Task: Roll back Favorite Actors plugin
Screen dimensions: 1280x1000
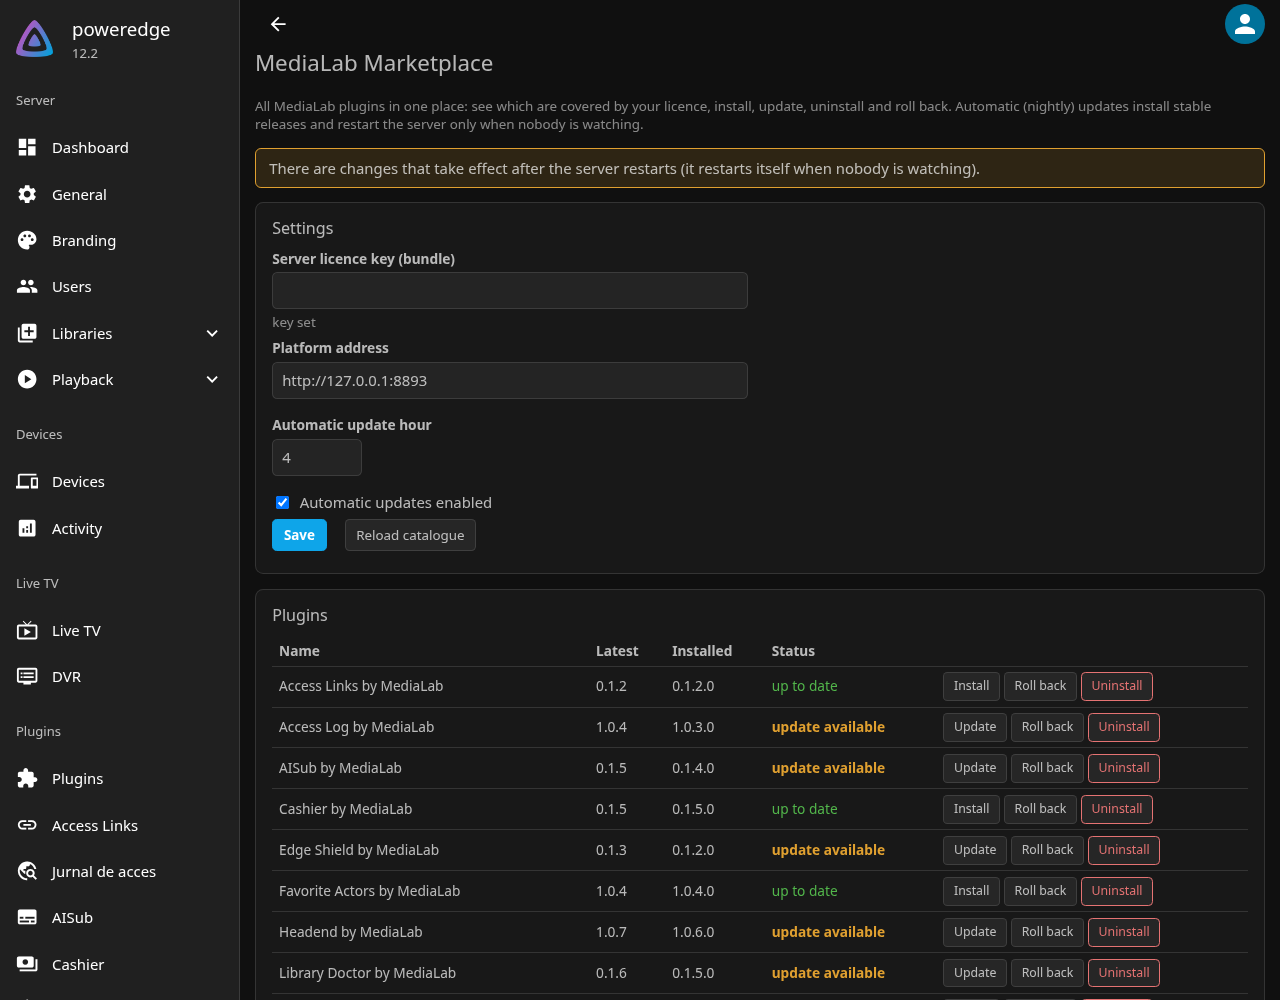Action: click(x=1040, y=891)
